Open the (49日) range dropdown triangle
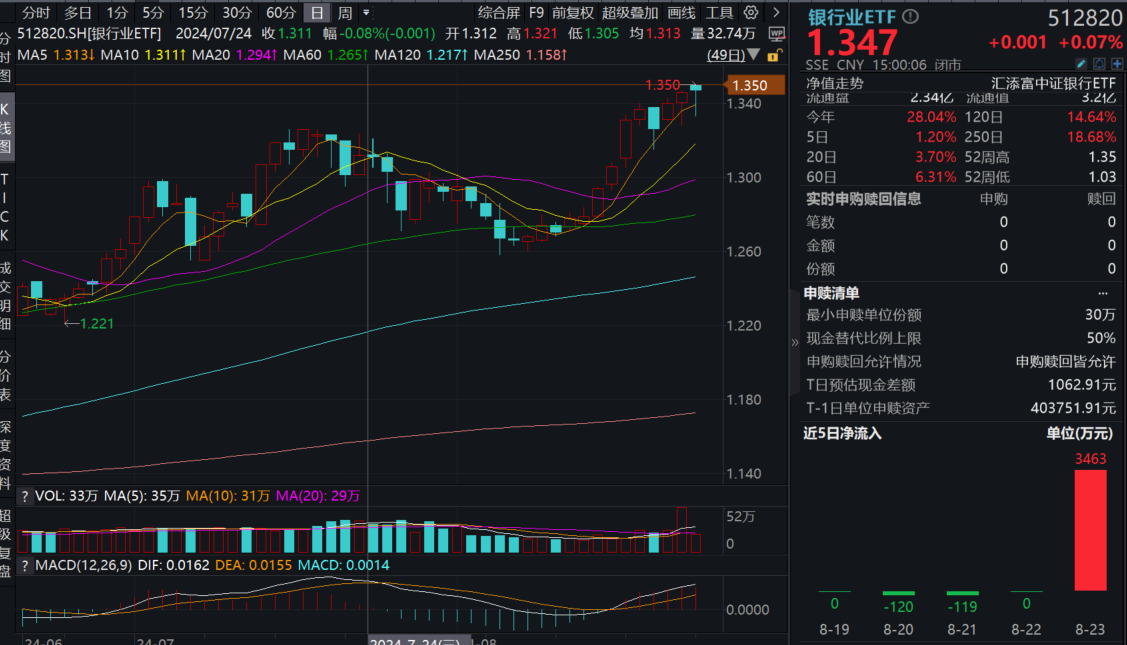 pyautogui.click(x=753, y=55)
